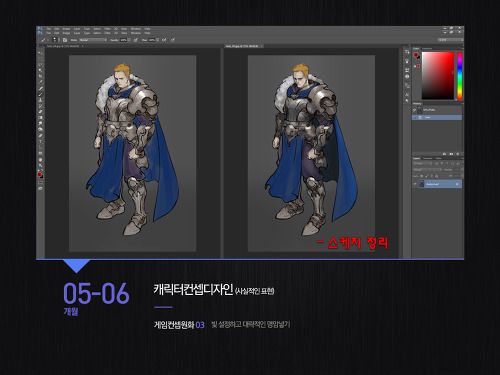Select the Gradient tool
This screenshot has width=500, height=375.
[x=41, y=117]
